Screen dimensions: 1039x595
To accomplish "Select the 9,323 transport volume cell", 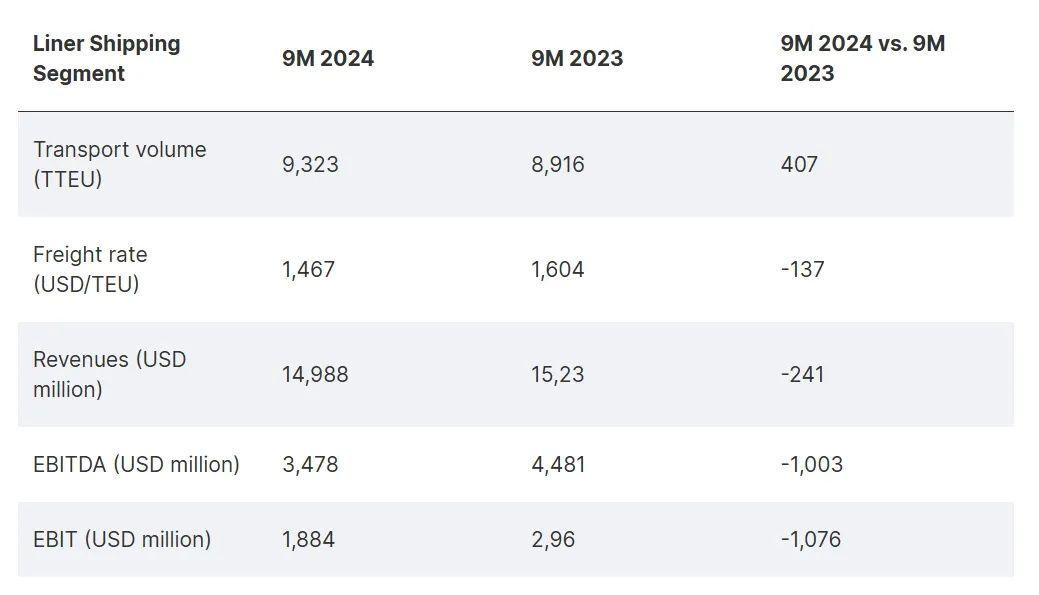I will point(310,164).
